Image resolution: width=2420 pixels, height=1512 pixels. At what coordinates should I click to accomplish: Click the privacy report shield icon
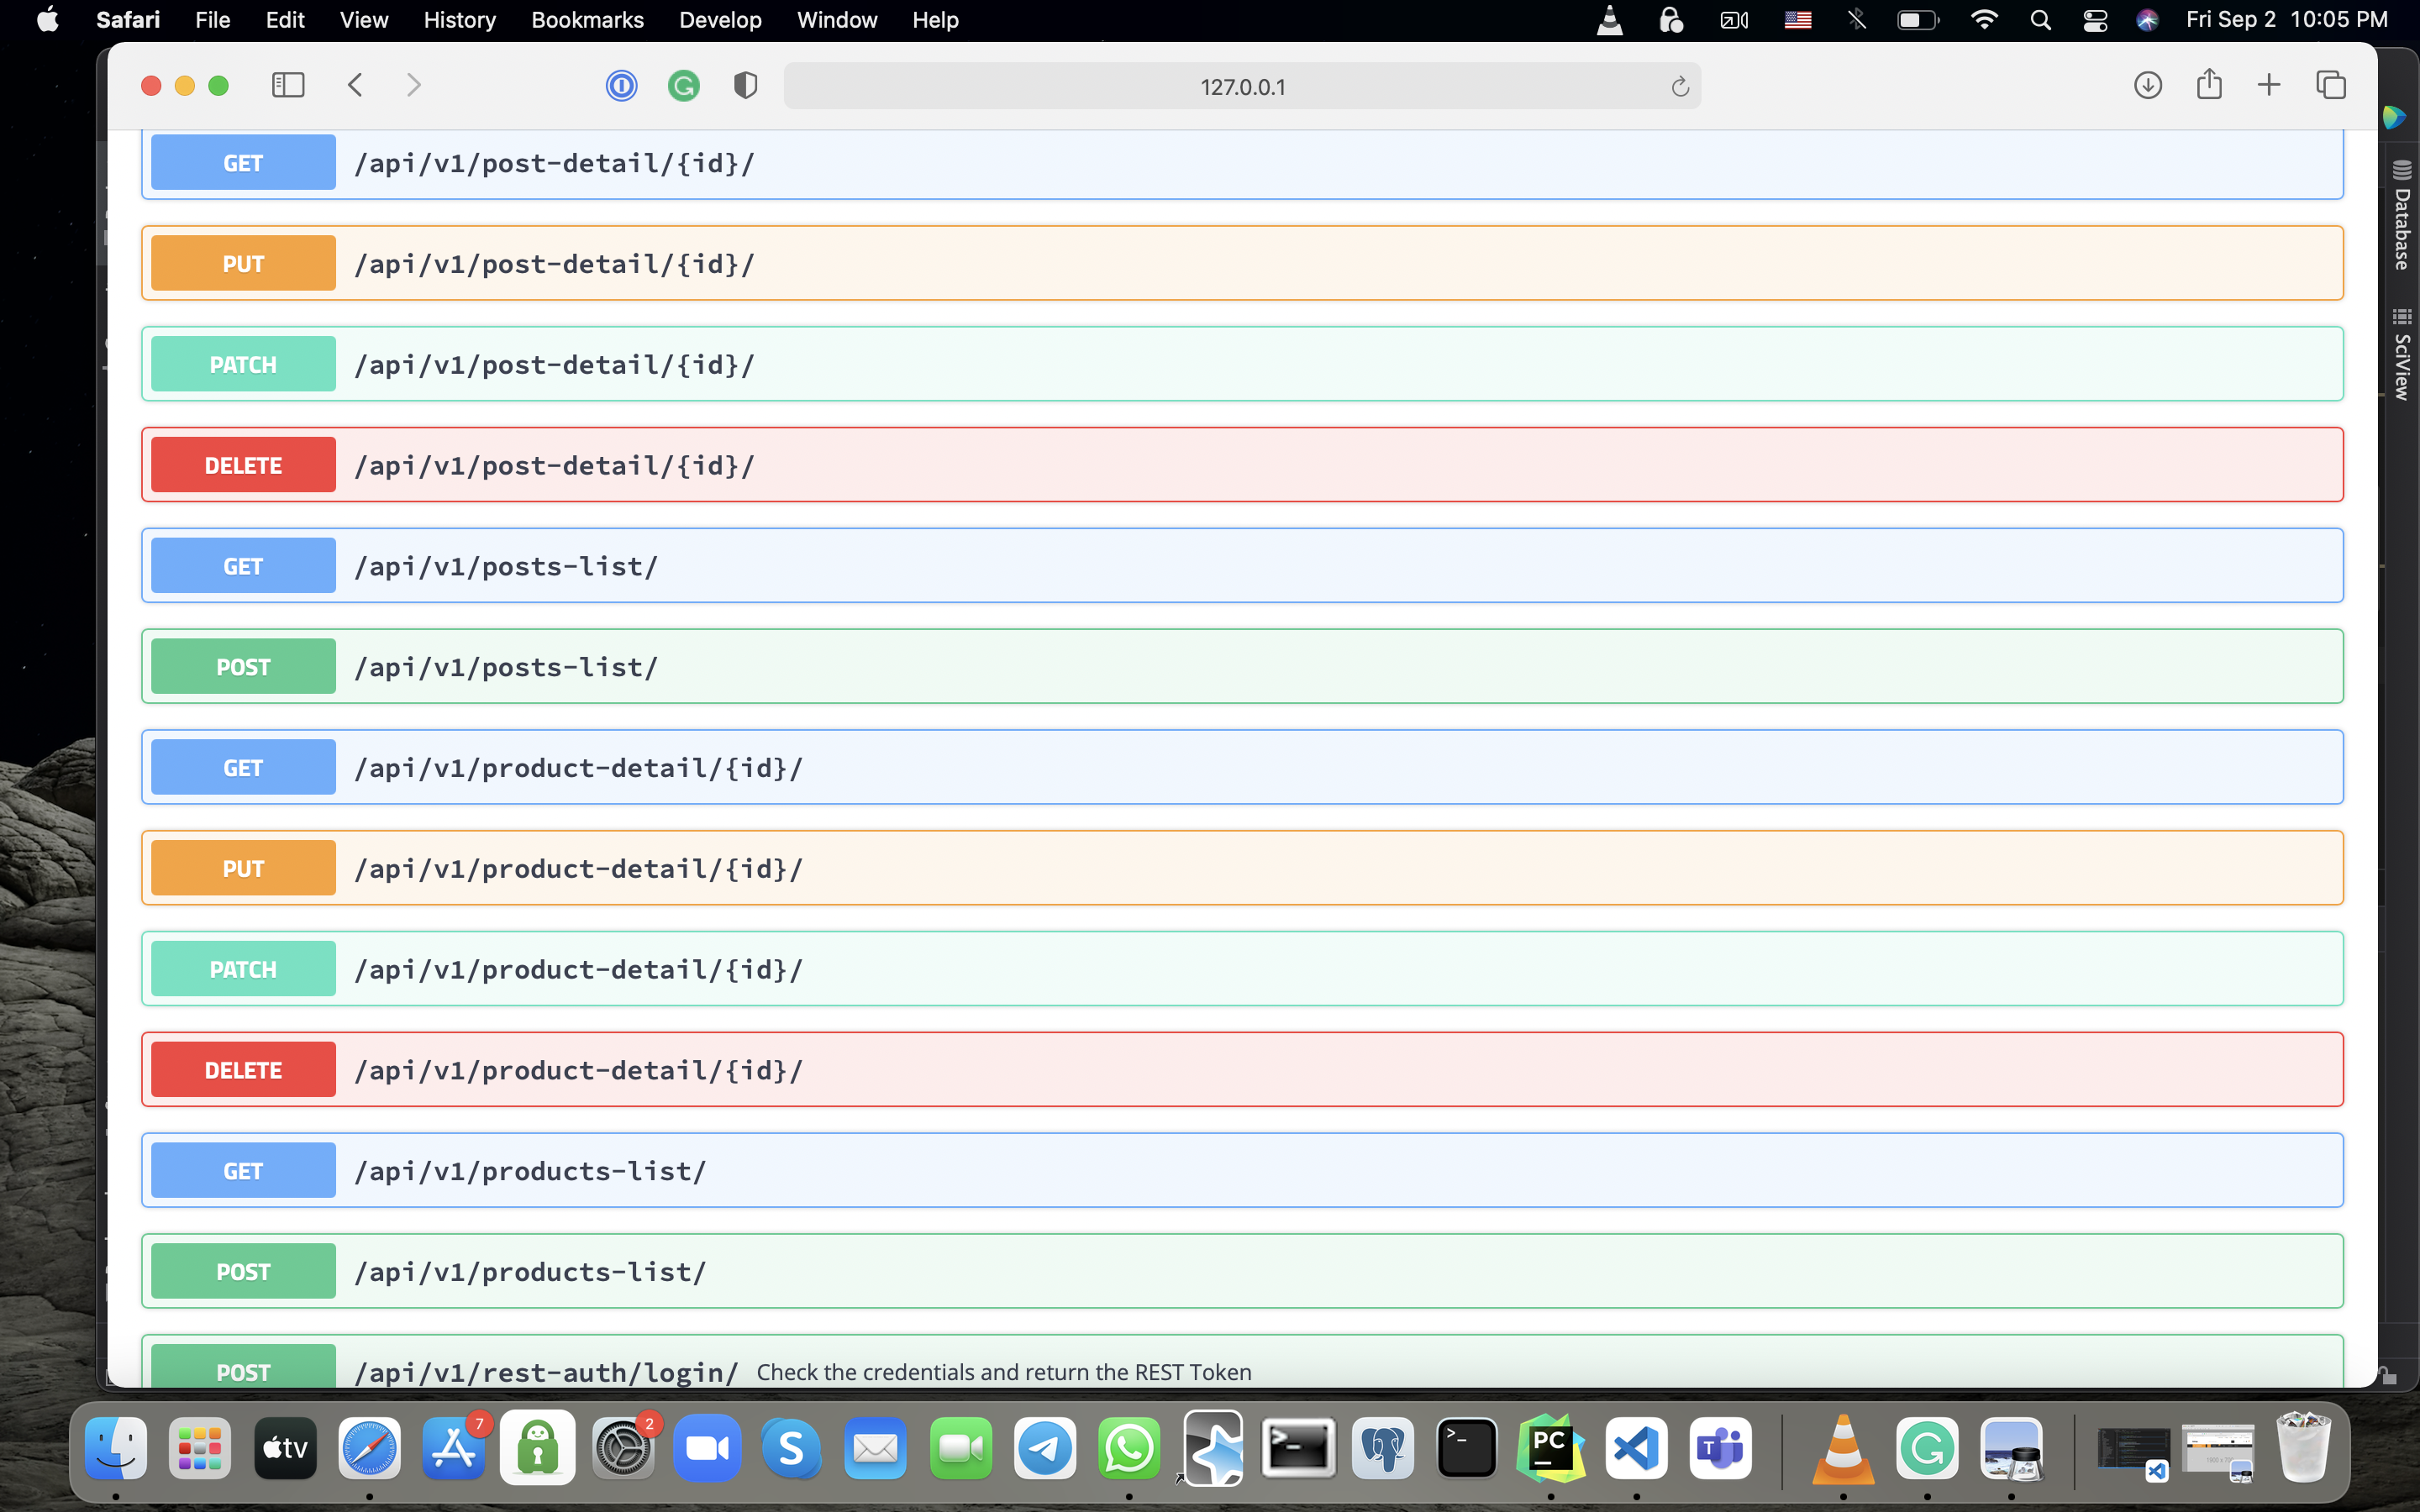(x=745, y=86)
